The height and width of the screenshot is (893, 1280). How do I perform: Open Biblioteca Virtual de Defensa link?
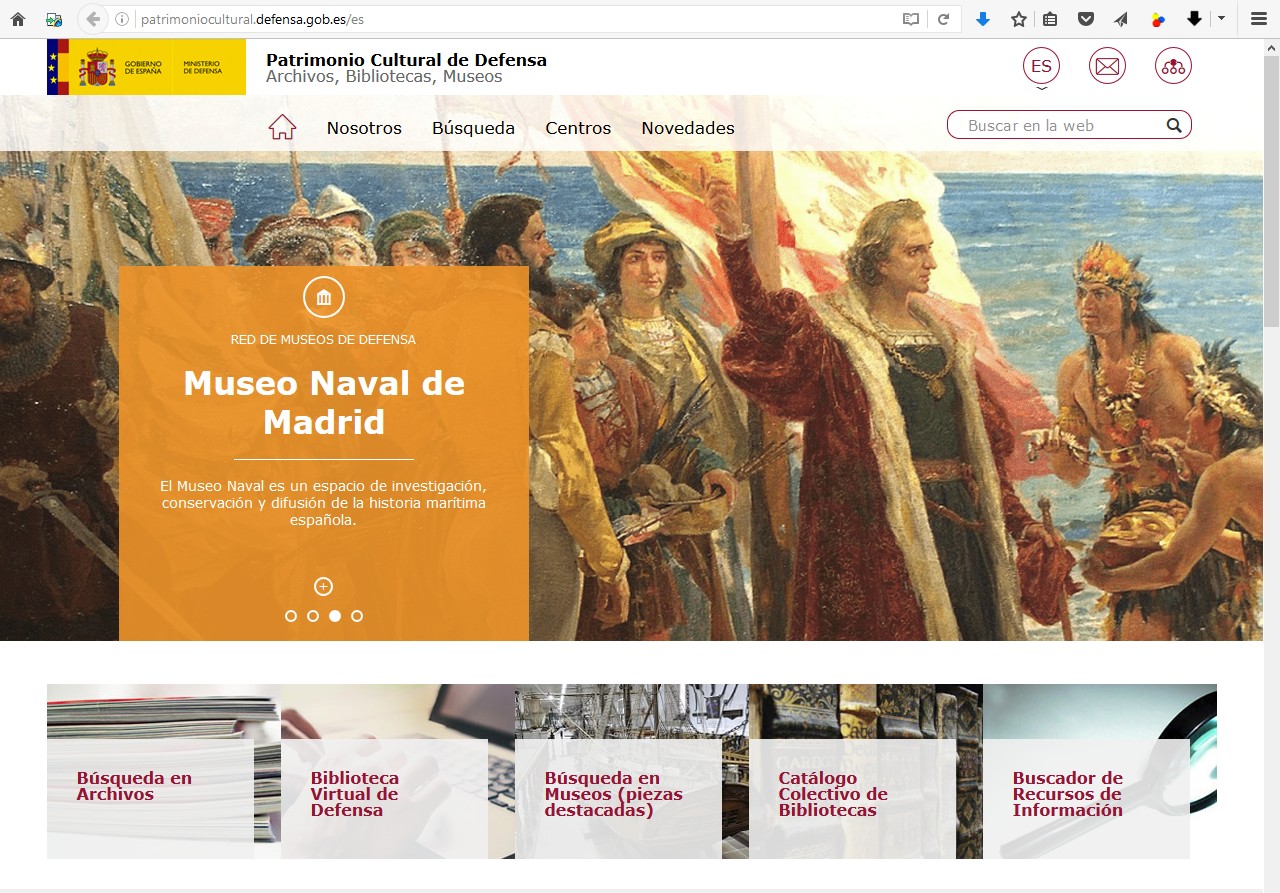point(355,794)
